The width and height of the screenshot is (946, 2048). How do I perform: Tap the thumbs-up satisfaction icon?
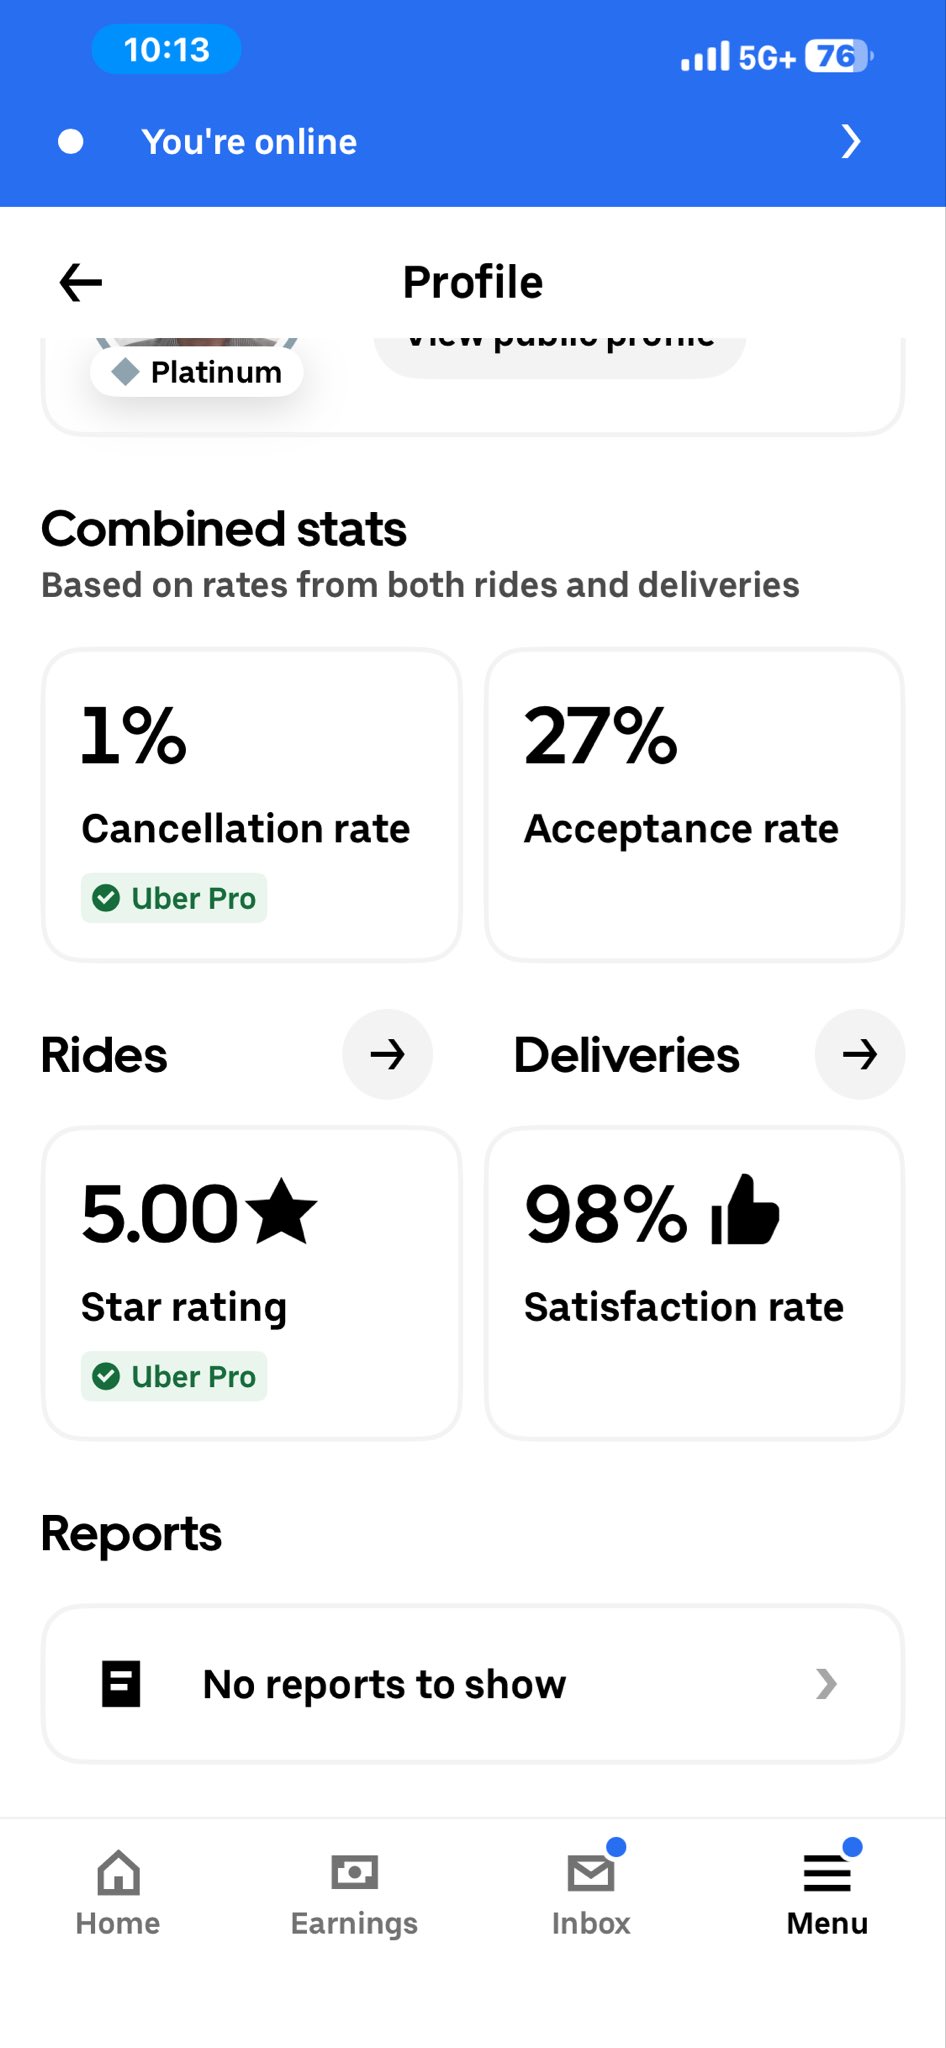745,1212
